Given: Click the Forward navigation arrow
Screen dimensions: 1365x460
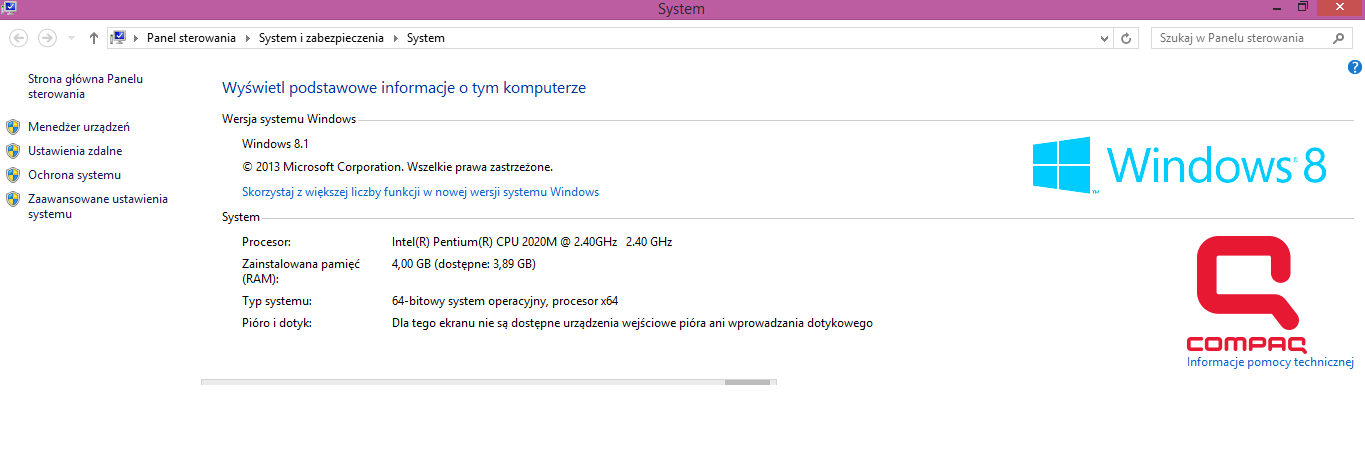Looking at the screenshot, I should coord(47,38).
